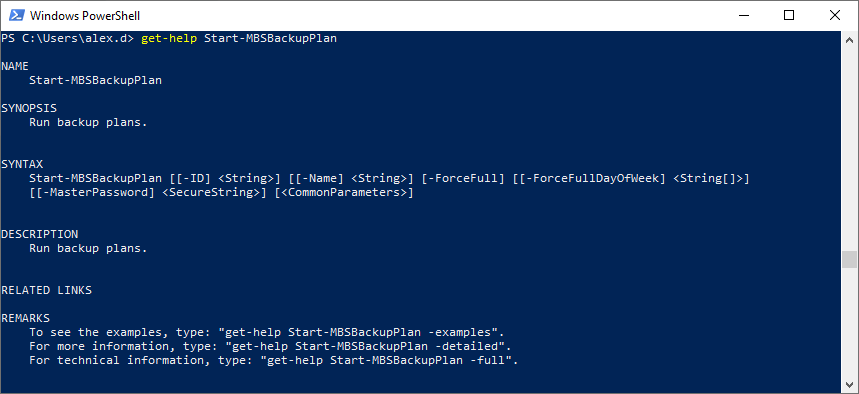The height and width of the screenshot is (394, 859).
Task: Click the Windows PowerShell title text
Action: point(85,16)
